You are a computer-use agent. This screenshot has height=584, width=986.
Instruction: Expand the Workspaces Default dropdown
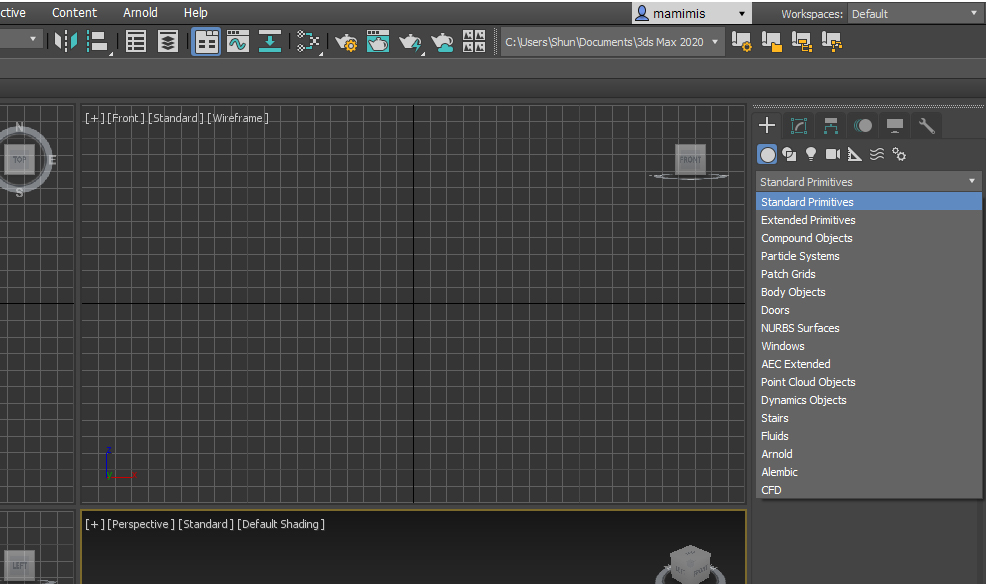click(x=914, y=14)
